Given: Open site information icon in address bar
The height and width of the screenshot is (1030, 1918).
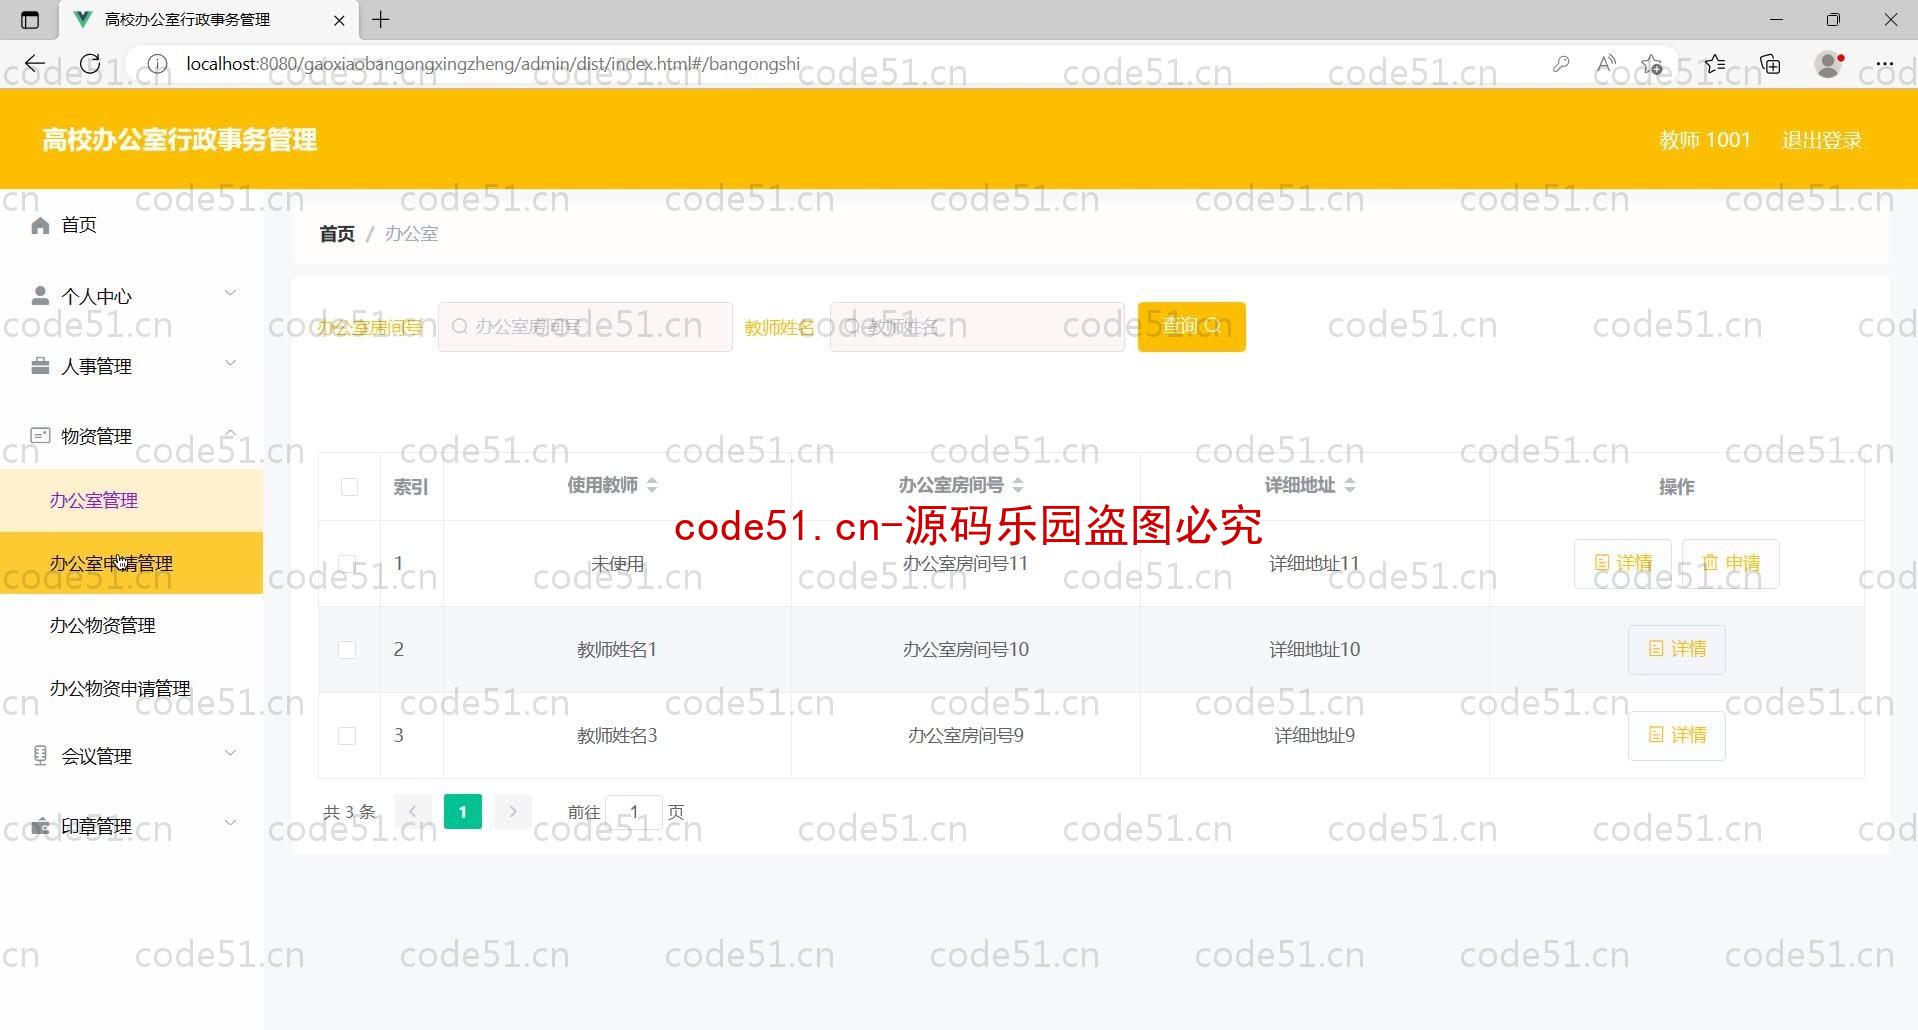Looking at the screenshot, I should pyautogui.click(x=157, y=64).
